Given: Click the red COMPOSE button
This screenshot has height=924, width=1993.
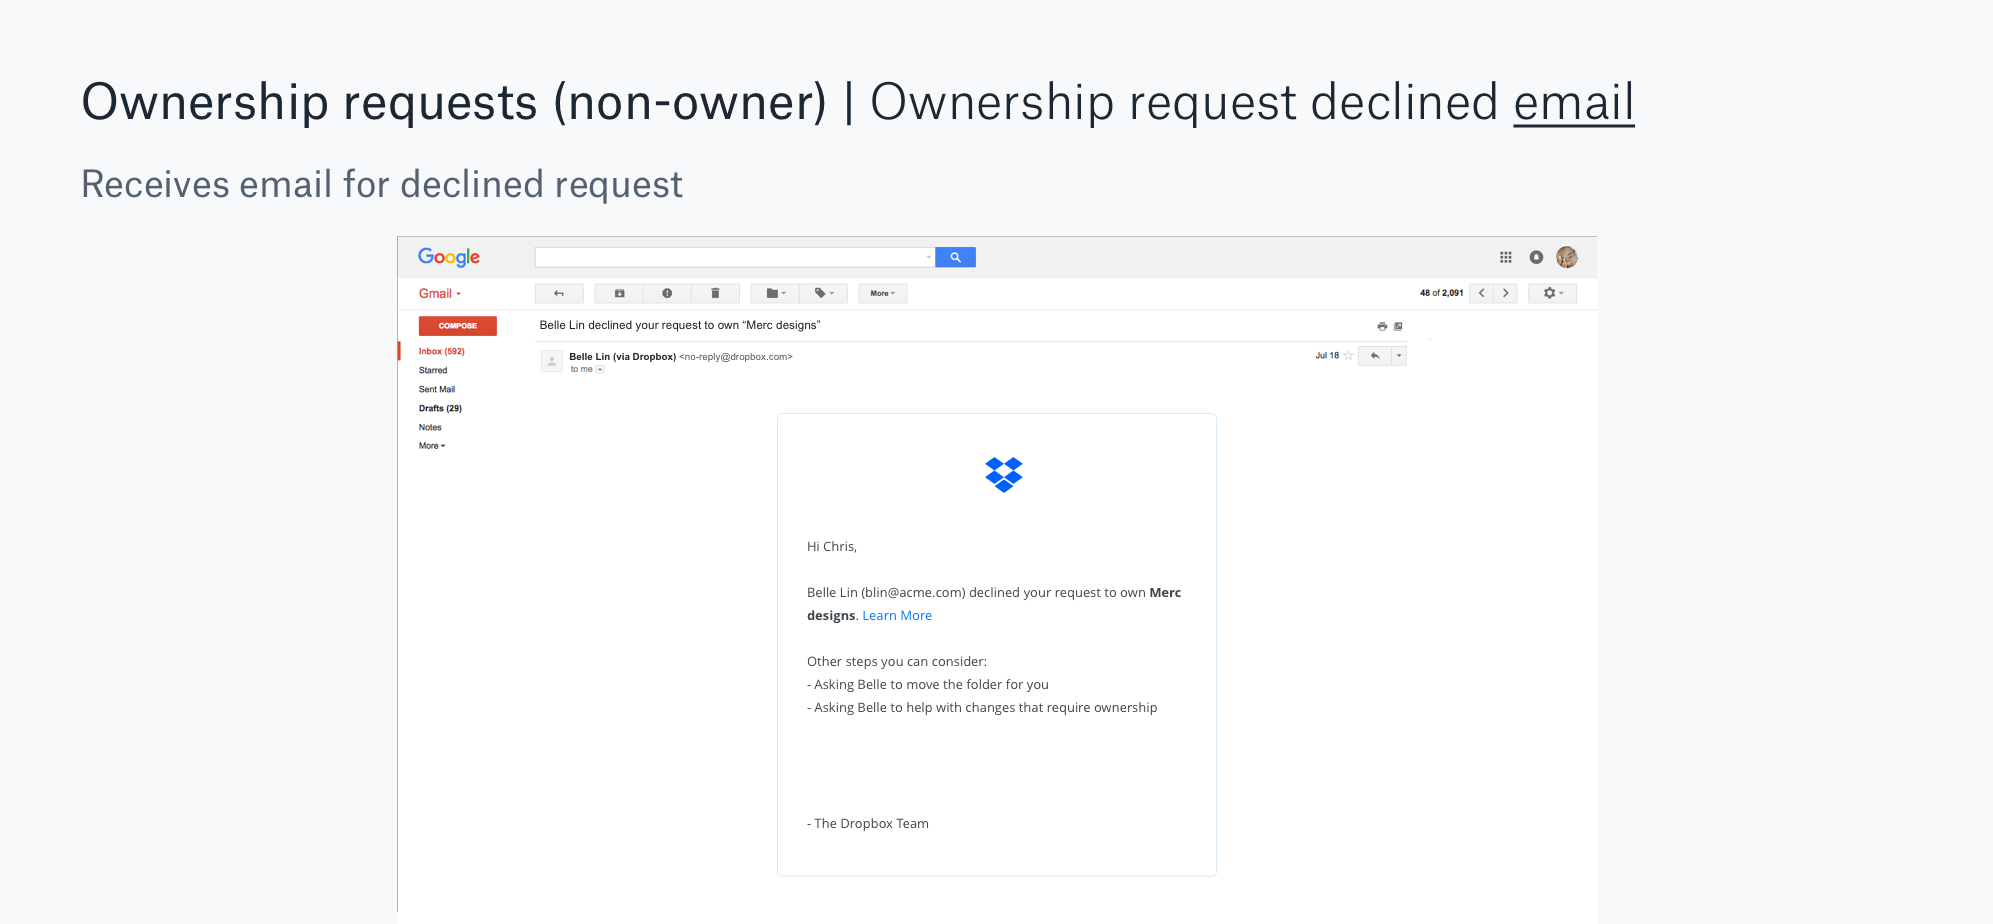Looking at the screenshot, I should click(x=457, y=325).
